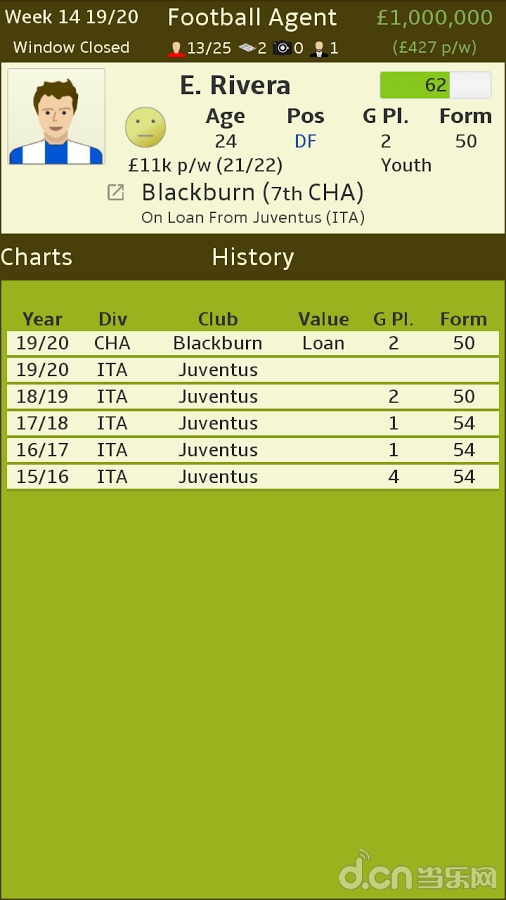Tap the DF position label
The width and height of the screenshot is (506, 900).
pos(306,141)
